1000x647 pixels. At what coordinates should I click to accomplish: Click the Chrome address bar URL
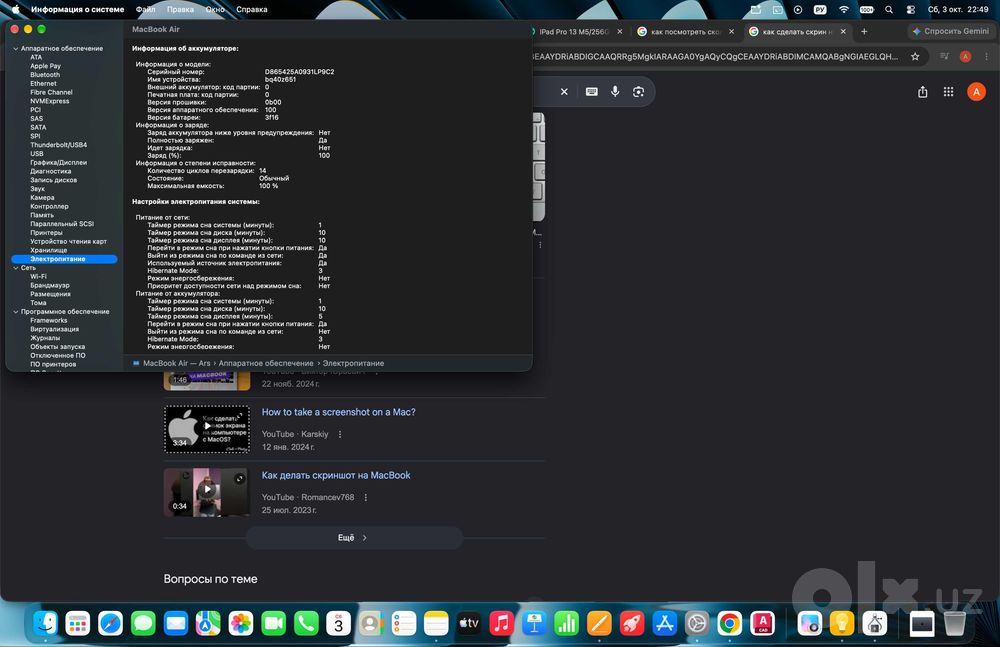coord(714,57)
